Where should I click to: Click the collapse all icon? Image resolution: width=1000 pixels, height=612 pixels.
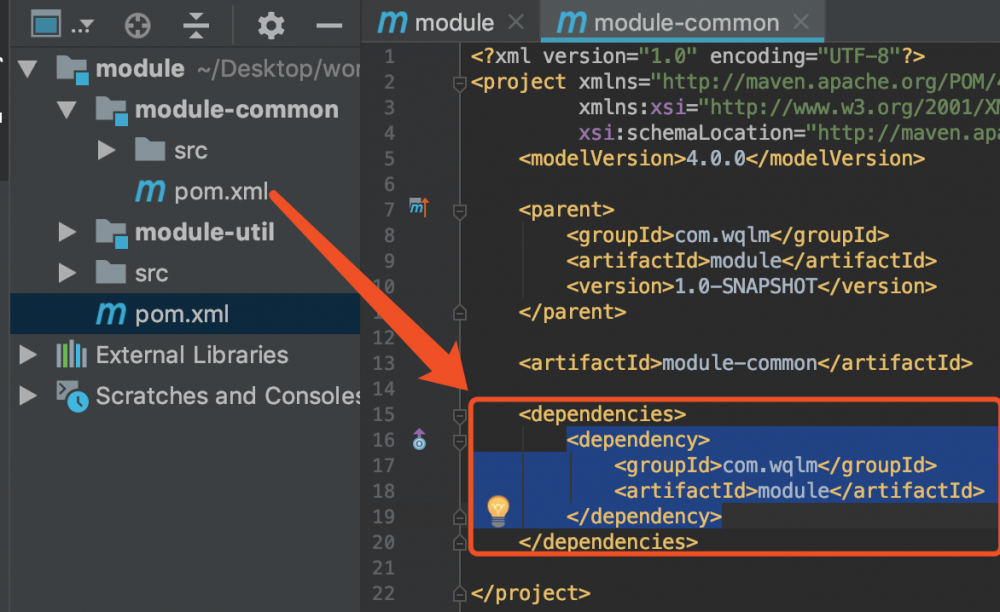point(198,25)
